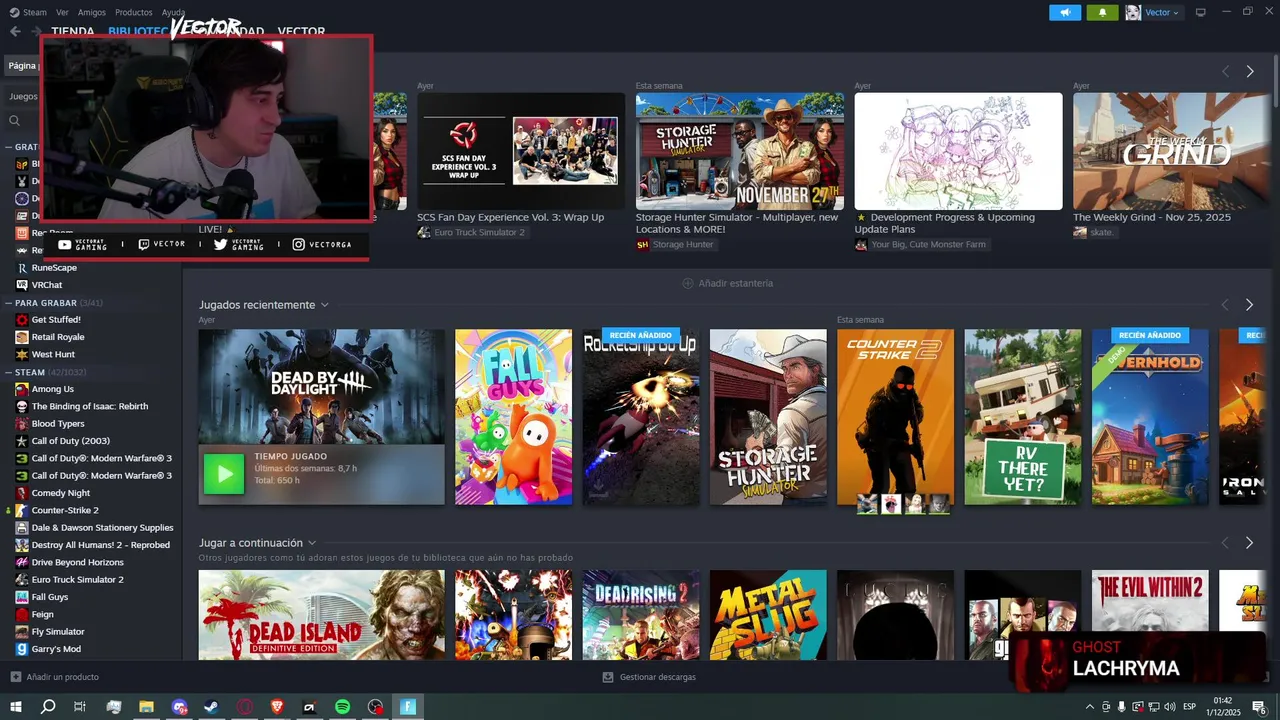Open The Weekly Grind Nov 25 news

click(x=1169, y=151)
